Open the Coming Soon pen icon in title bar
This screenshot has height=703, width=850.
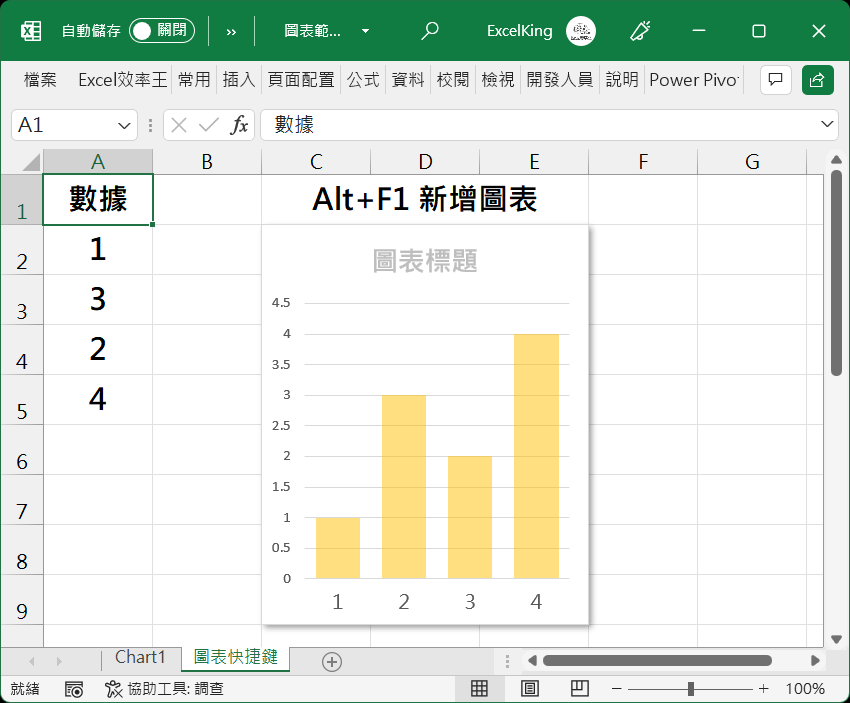pyautogui.click(x=640, y=31)
